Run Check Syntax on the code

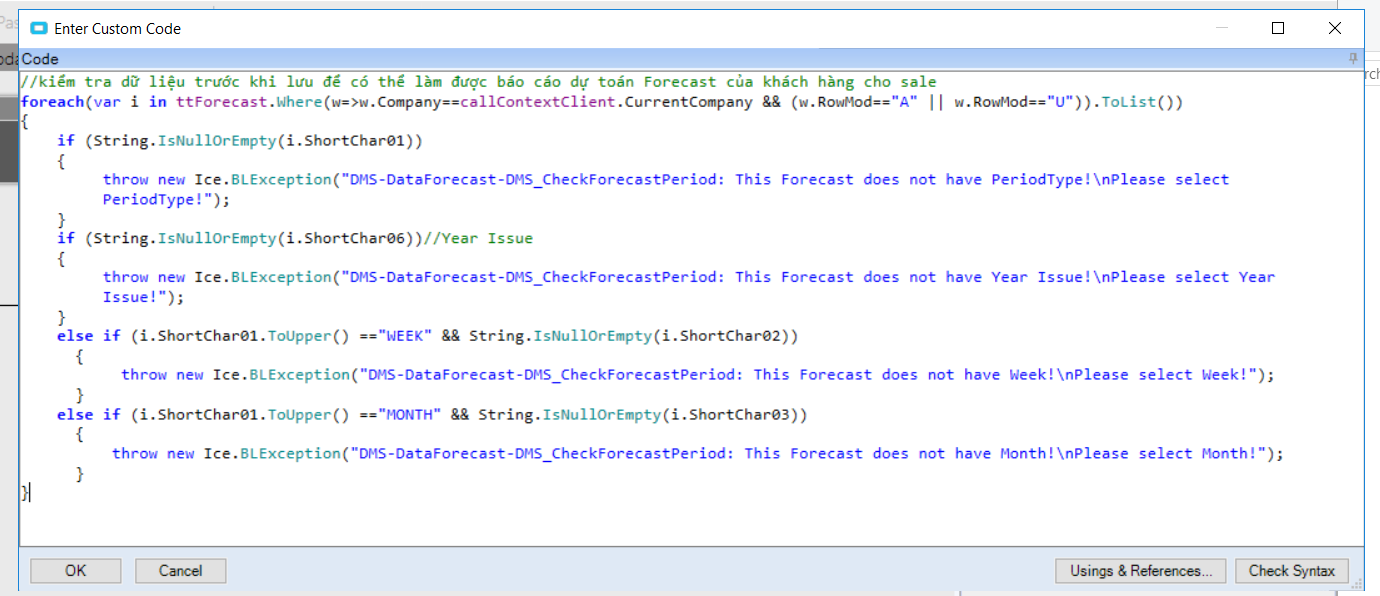click(x=1292, y=571)
